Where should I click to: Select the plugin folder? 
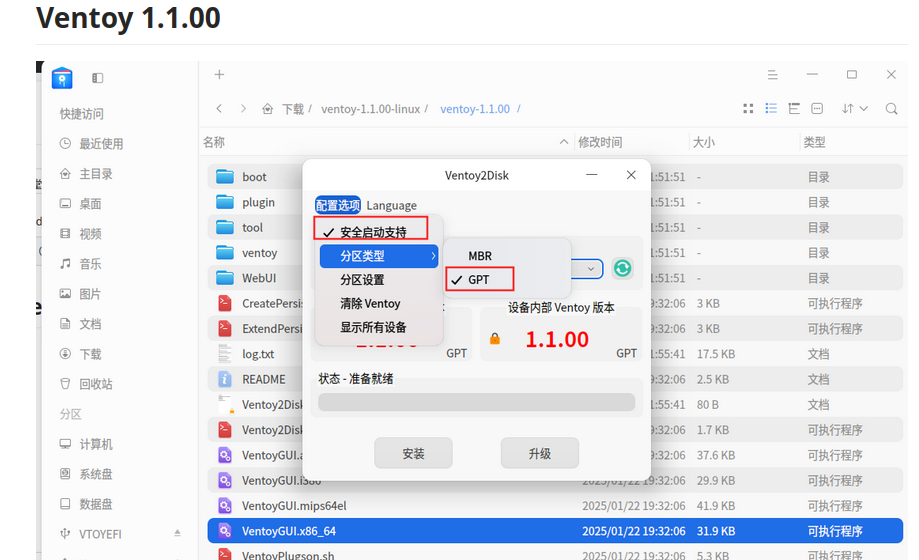(258, 202)
